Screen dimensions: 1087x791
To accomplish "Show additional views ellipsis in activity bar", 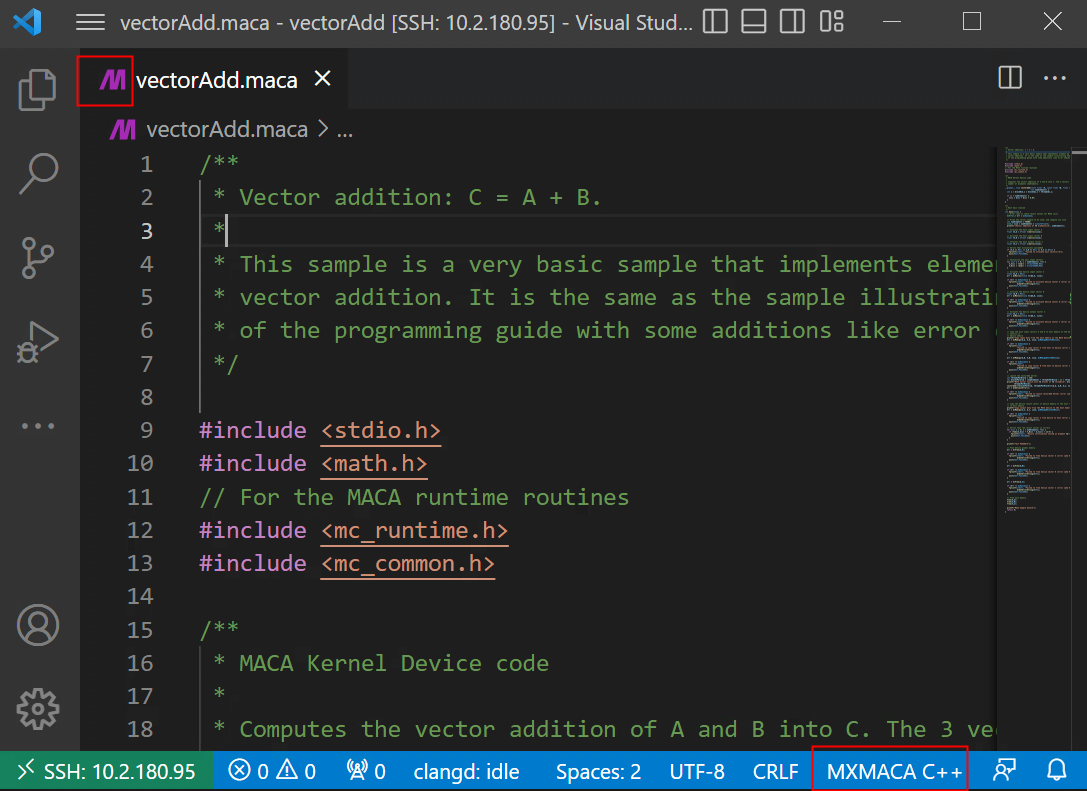I will (38, 425).
